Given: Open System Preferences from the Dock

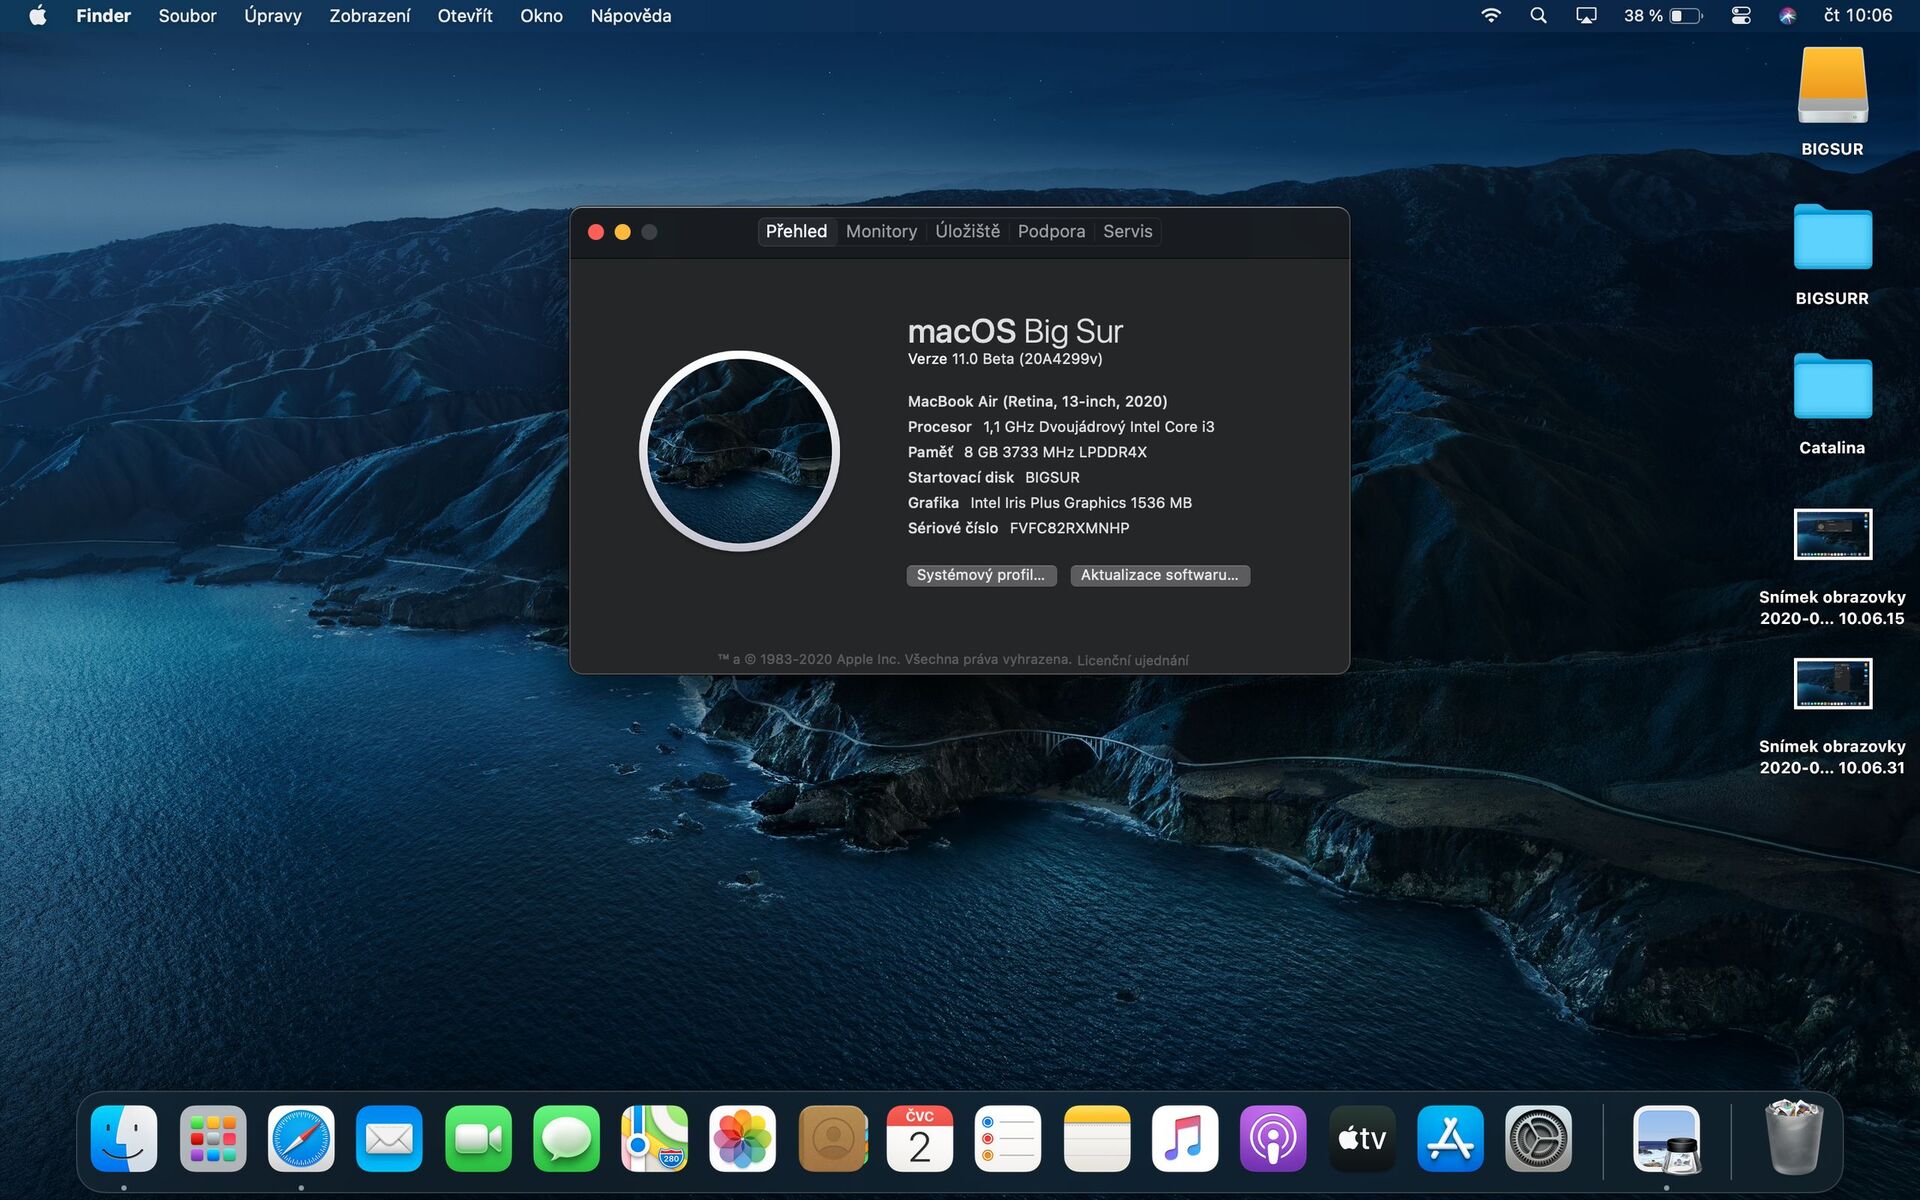Looking at the screenshot, I should coord(1537,1138).
